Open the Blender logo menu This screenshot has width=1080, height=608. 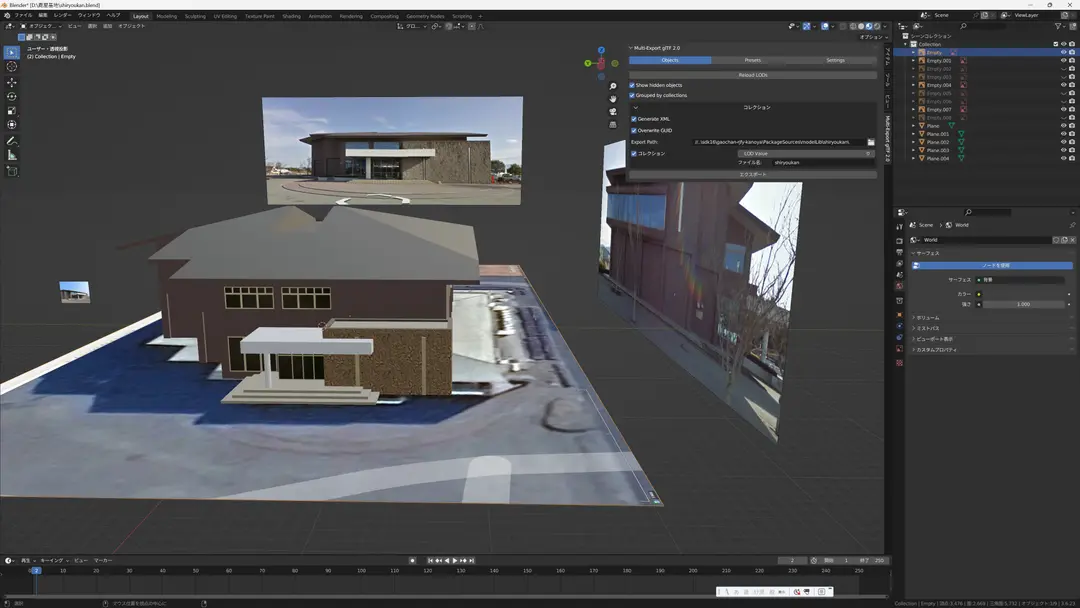coord(7,15)
